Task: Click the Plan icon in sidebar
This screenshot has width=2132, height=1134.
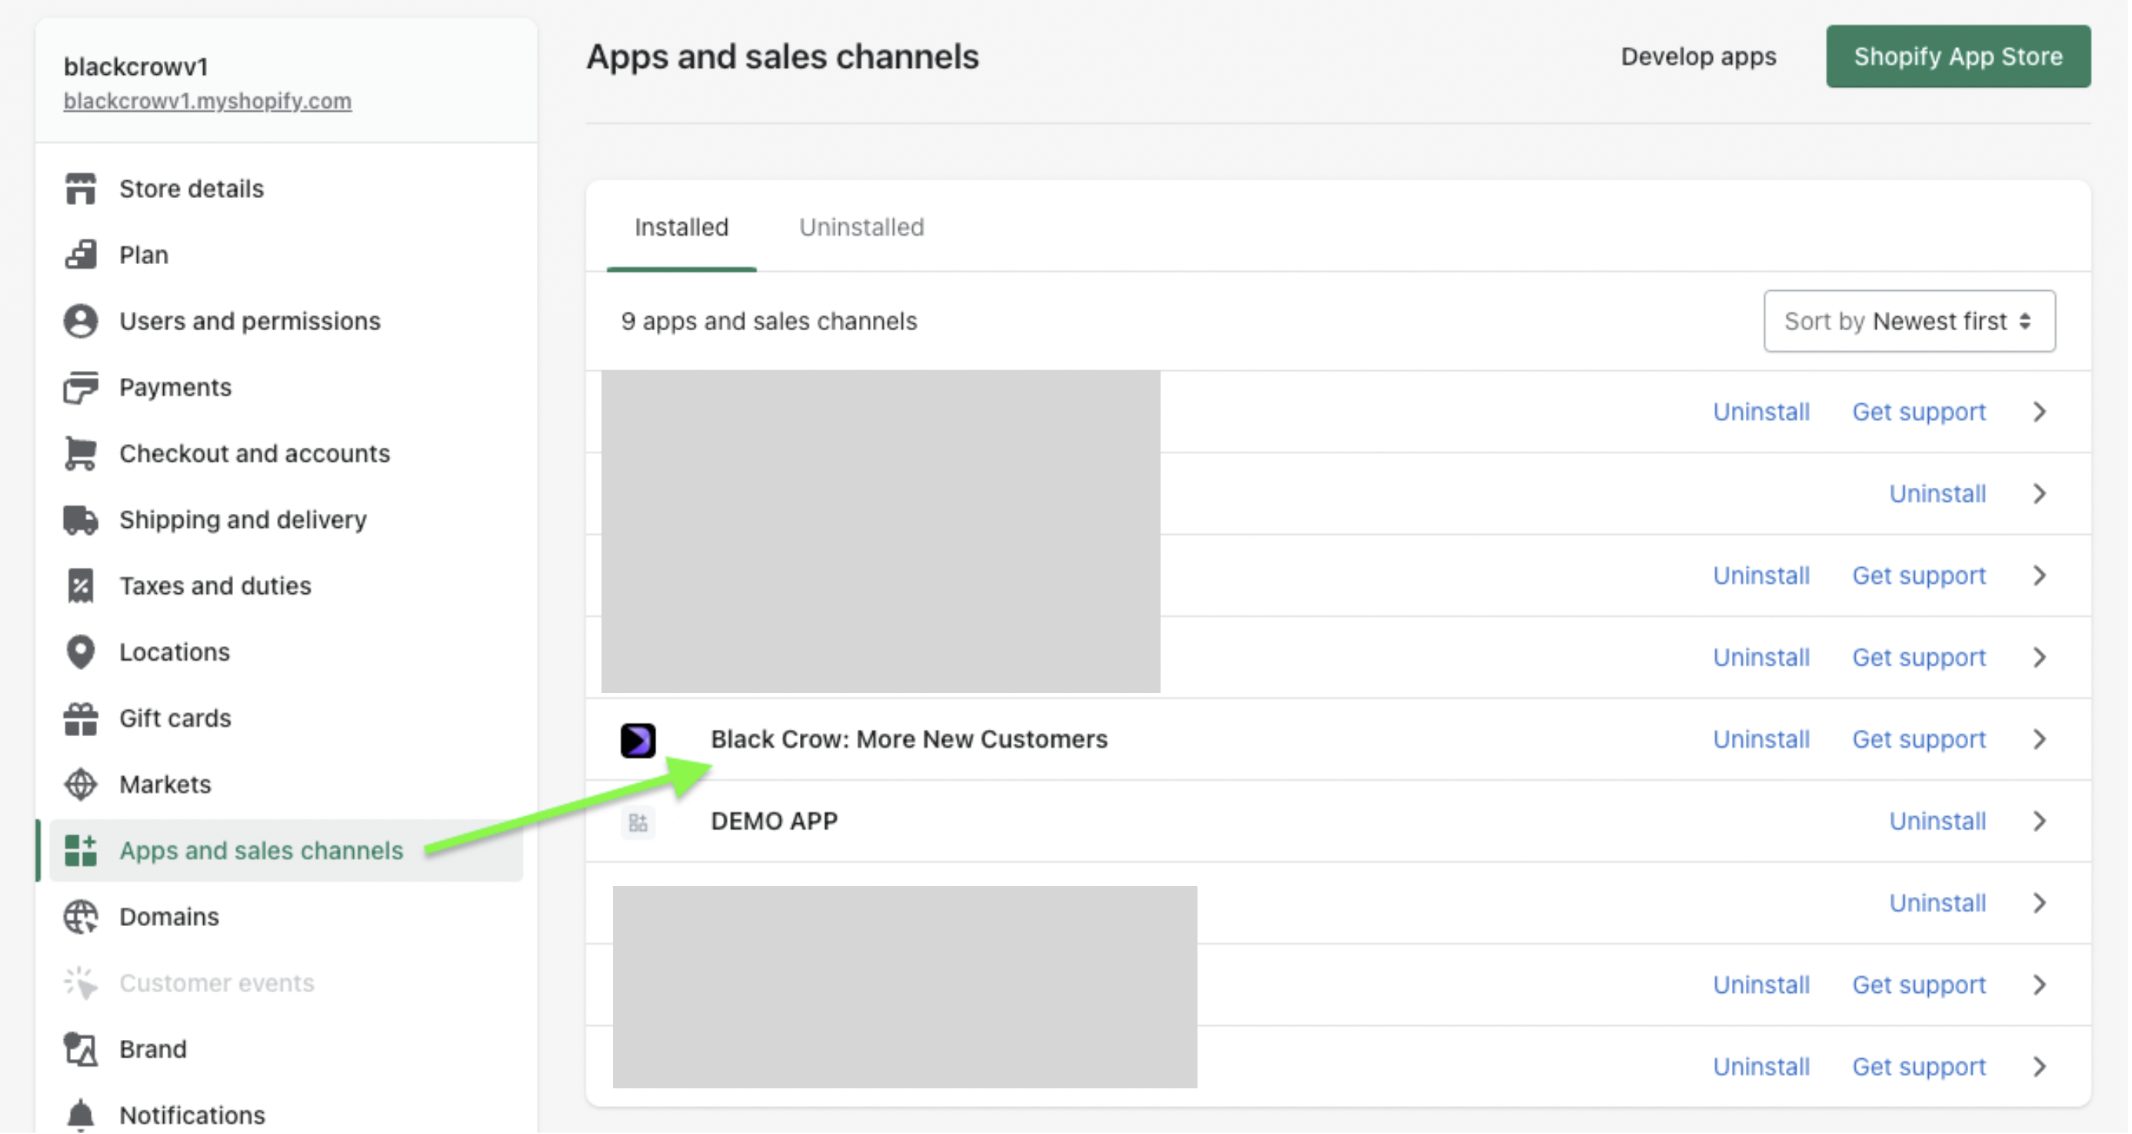Action: [x=81, y=254]
